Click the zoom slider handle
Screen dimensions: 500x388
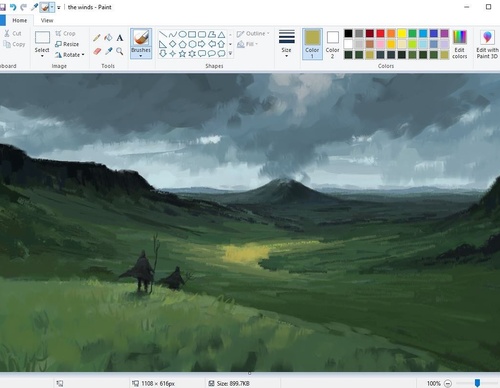tap(477, 383)
